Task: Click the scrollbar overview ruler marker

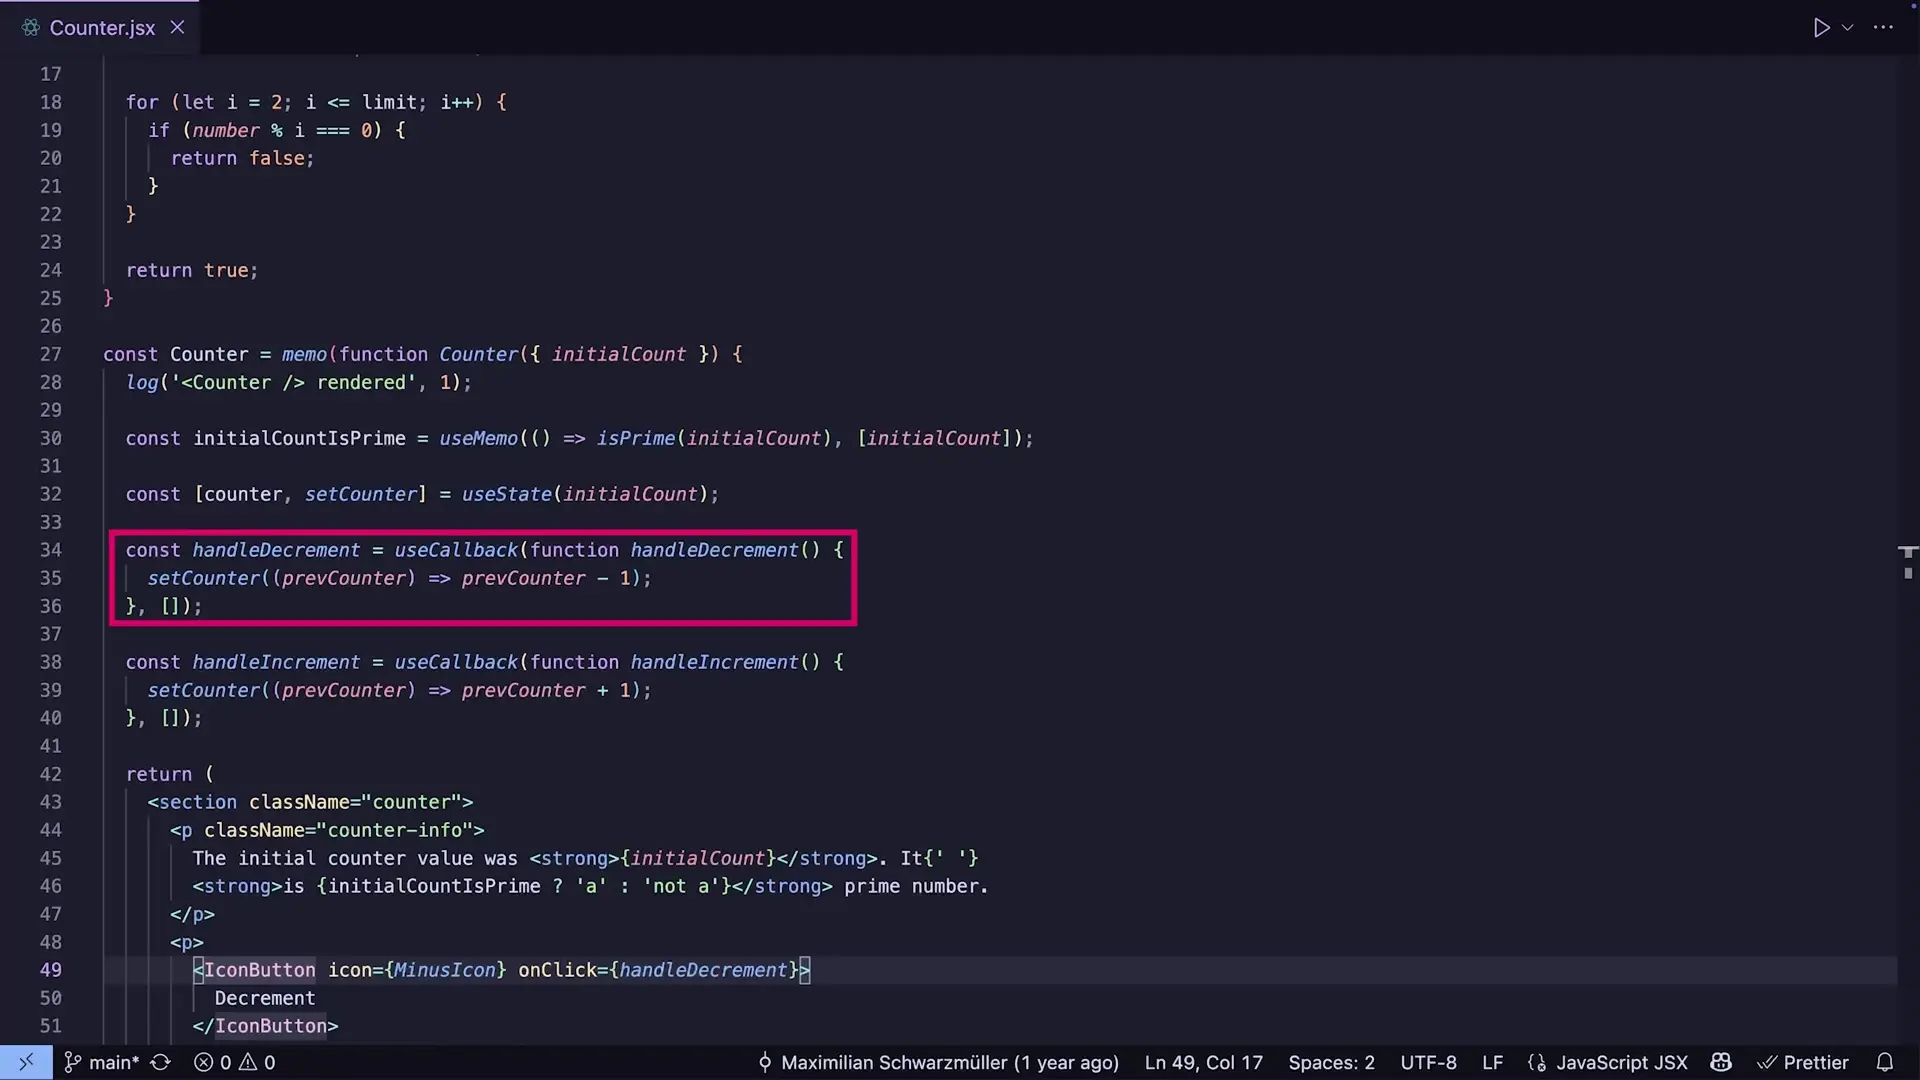Action: pos(1908,552)
